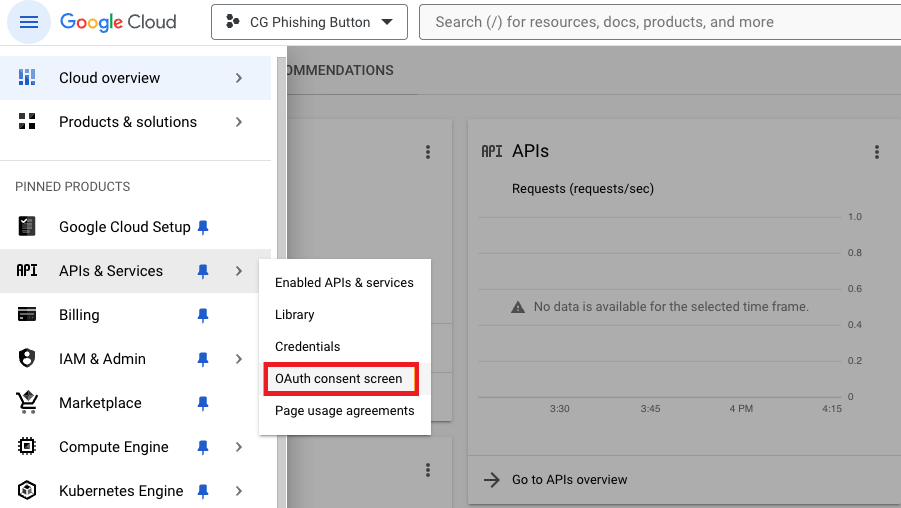Image resolution: width=901 pixels, height=508 pixels.
Task: Open the CG Phishing Button project picker
Action: pos(309,22)
